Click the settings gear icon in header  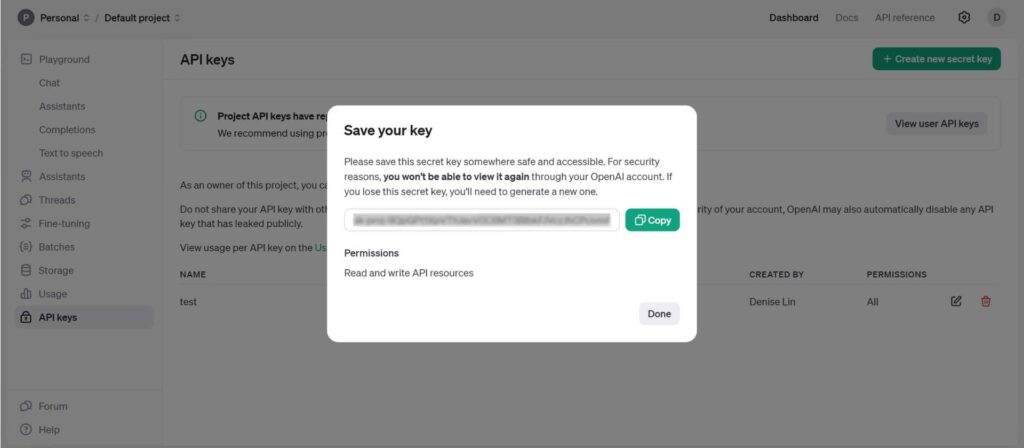[964, 18]
